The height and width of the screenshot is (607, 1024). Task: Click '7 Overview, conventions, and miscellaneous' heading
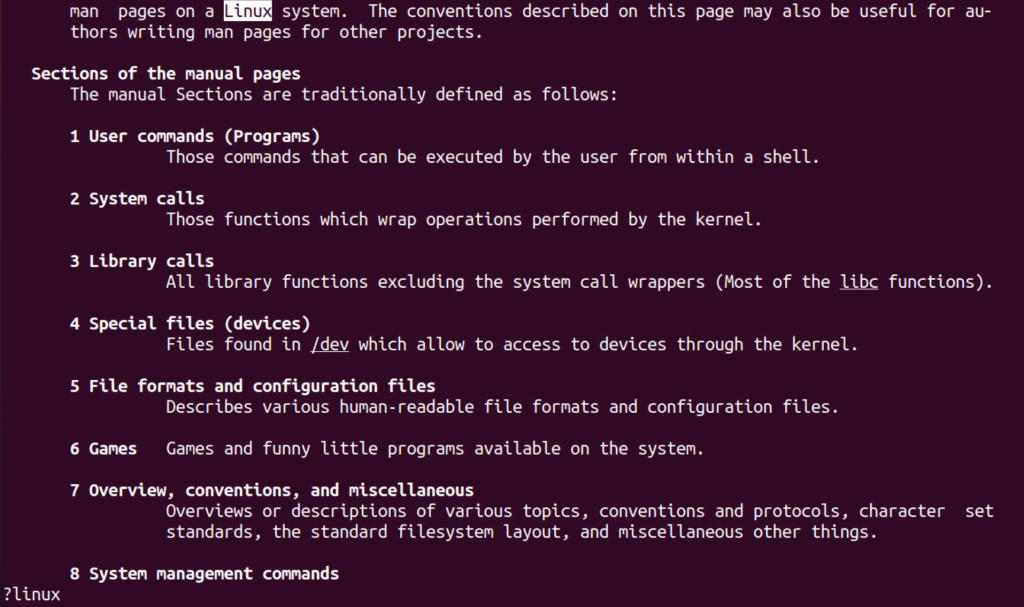(272, 490)
